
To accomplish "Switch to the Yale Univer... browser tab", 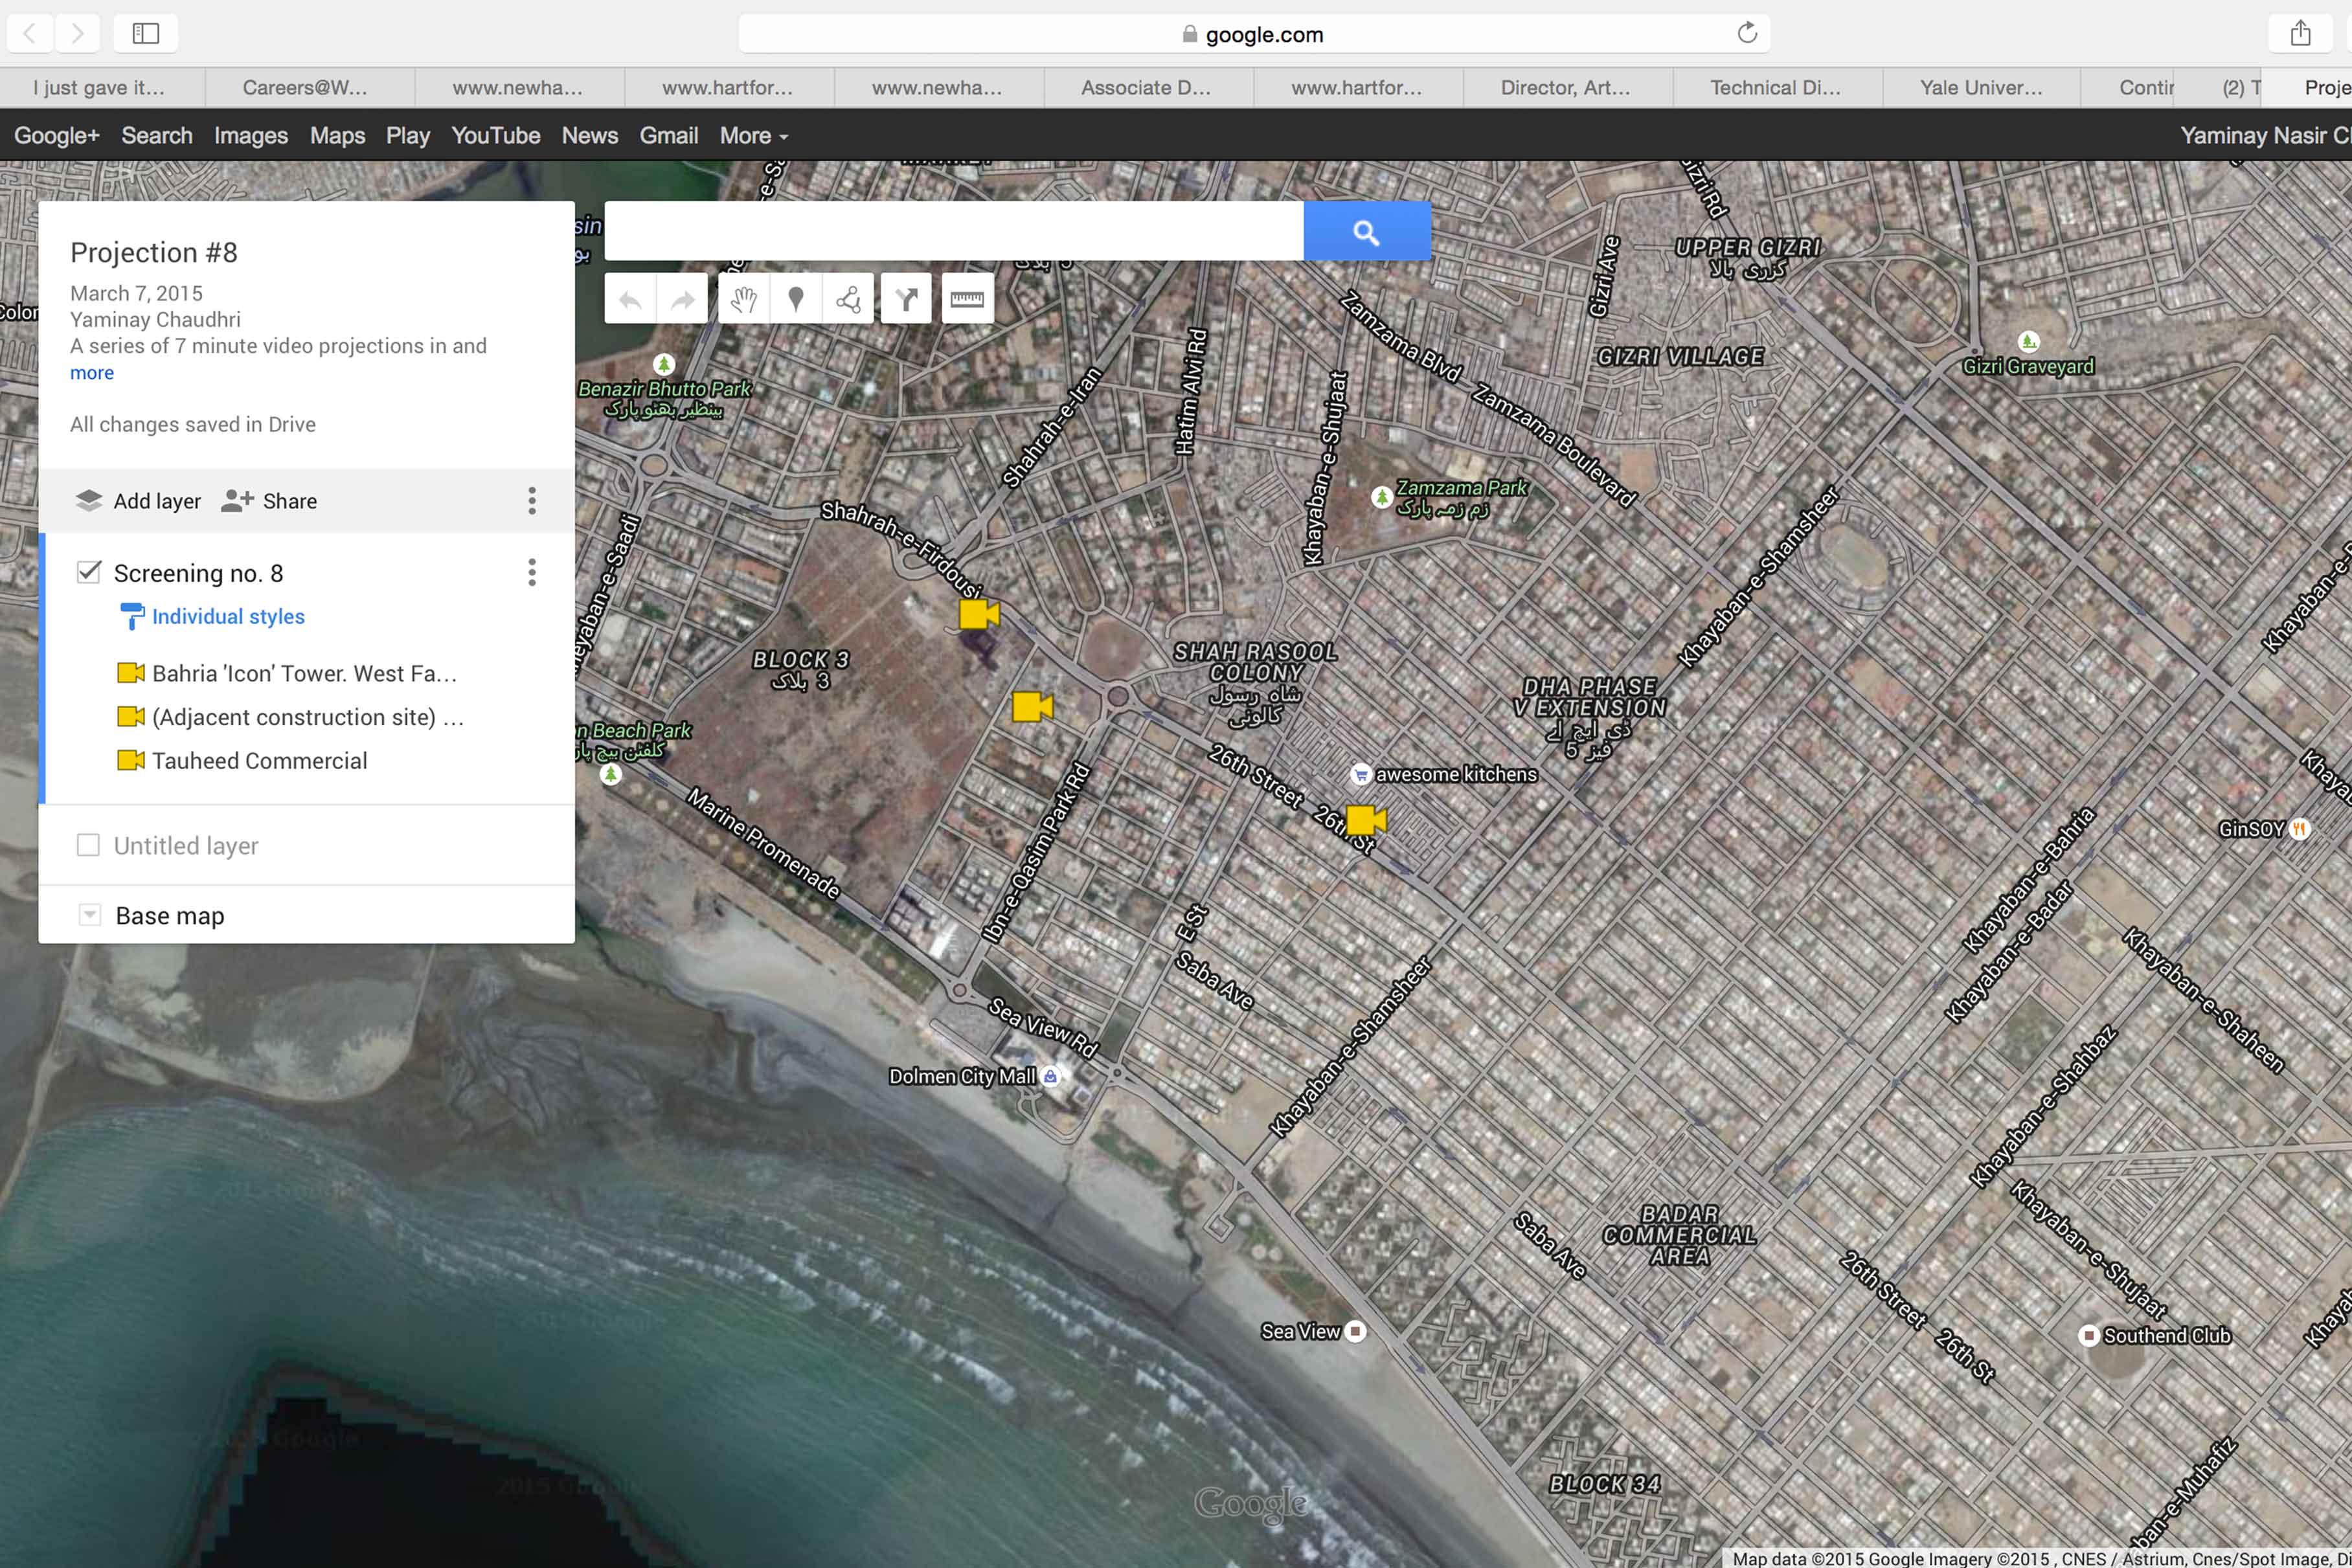I will (1980, 88).
